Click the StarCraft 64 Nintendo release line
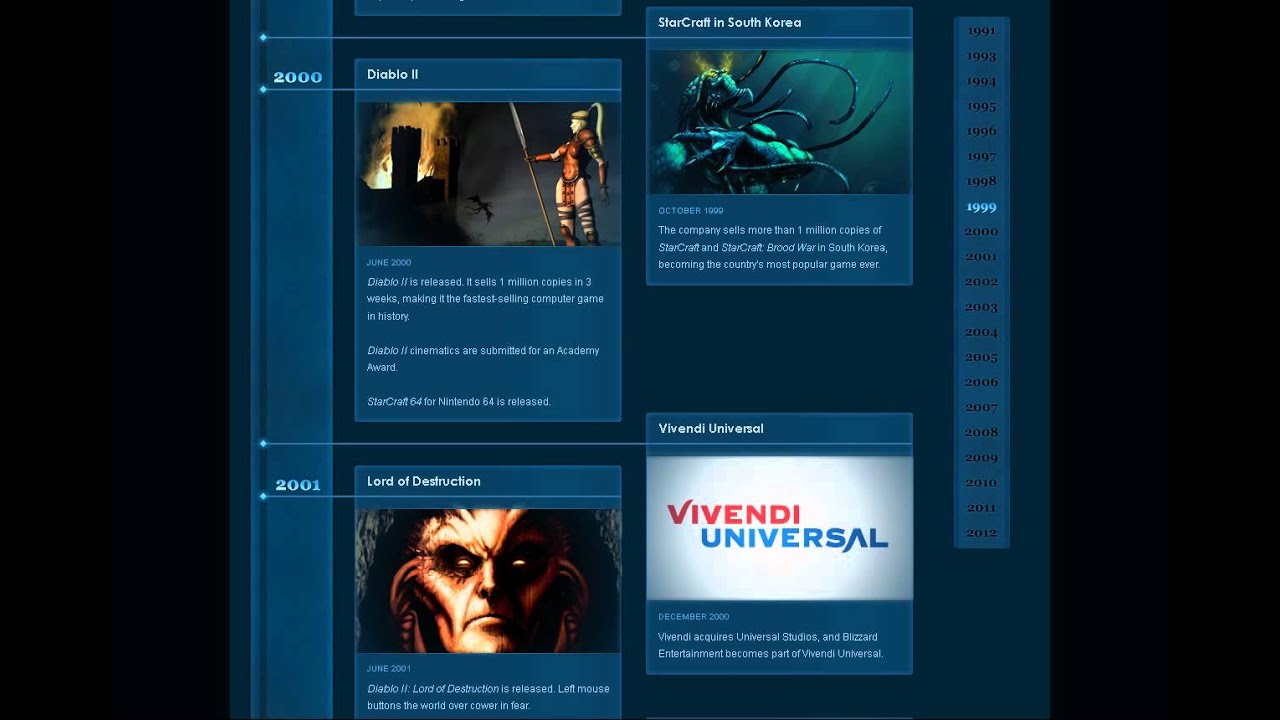This screenshot has width=1280, height=720. (458, 402)
